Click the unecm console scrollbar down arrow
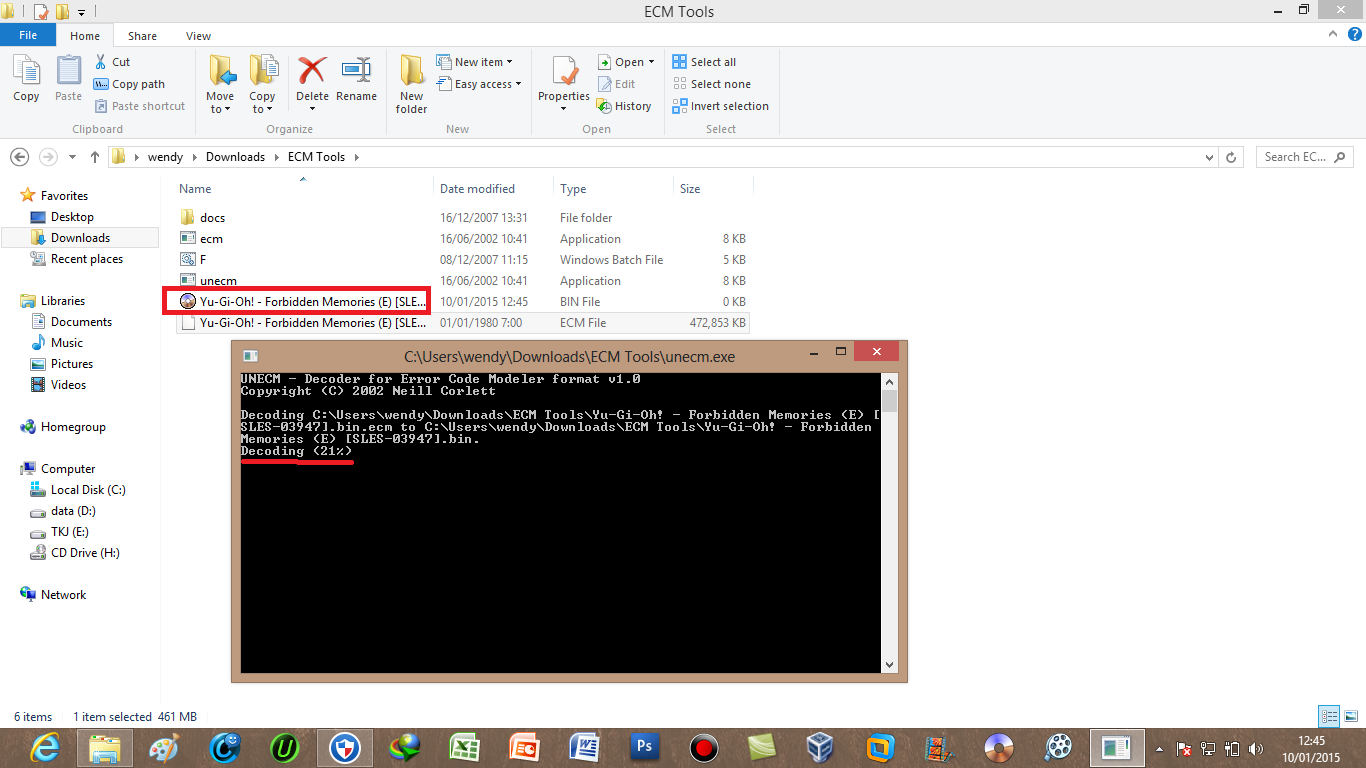 889,665
